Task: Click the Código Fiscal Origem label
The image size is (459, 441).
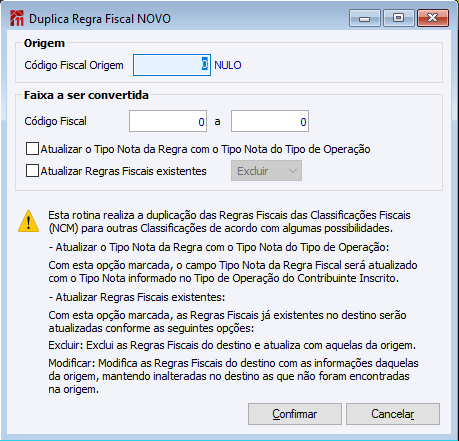Action: 74,65
